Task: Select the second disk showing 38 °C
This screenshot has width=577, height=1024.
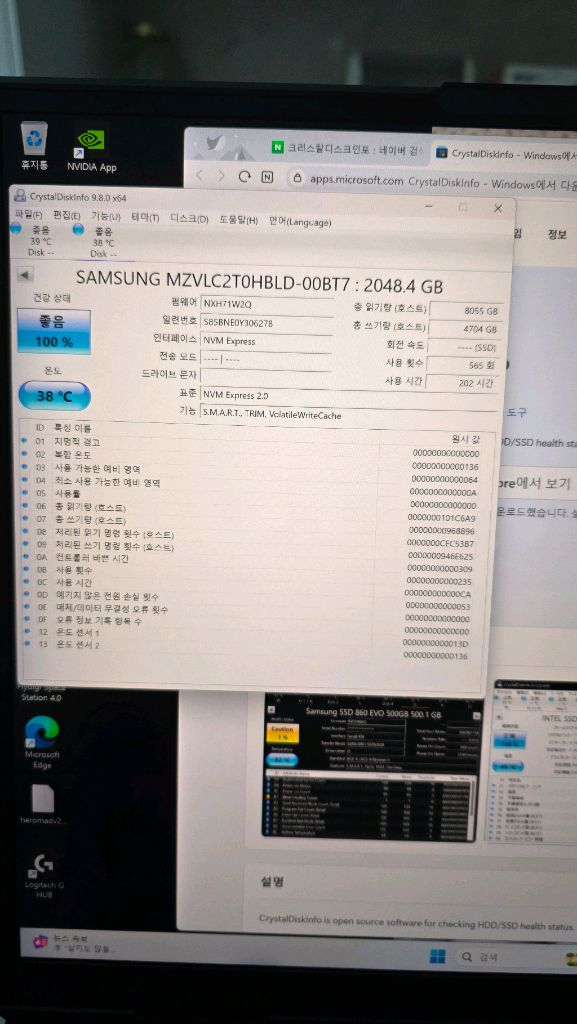Action: click(95, 240)
